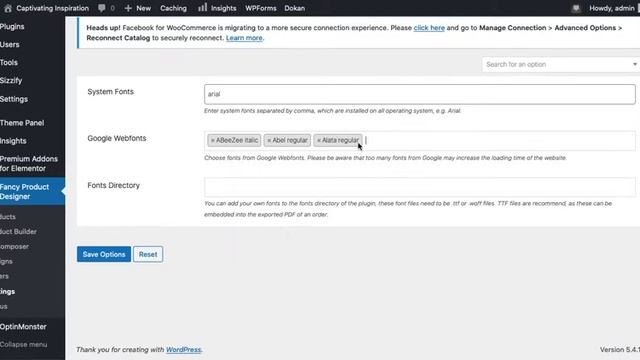Image resolution: width=640 pixels, height=360 pixels.
Task: Open the OptinMonster sidebar menu
Action: (x=23, y=327)
